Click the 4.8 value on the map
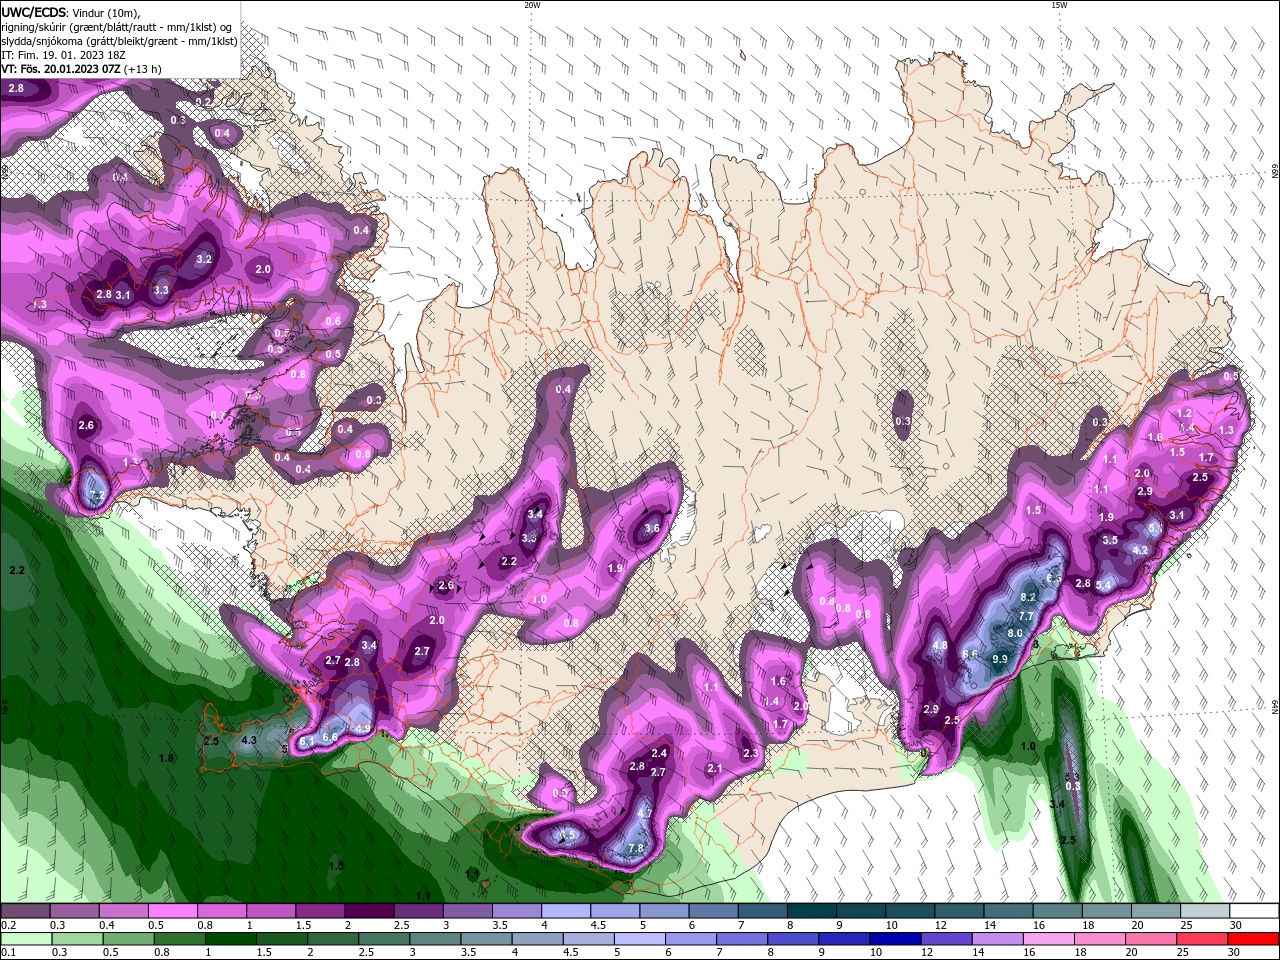The height and width of the screenshot is (960, 1280). click(x=939, y=646)
